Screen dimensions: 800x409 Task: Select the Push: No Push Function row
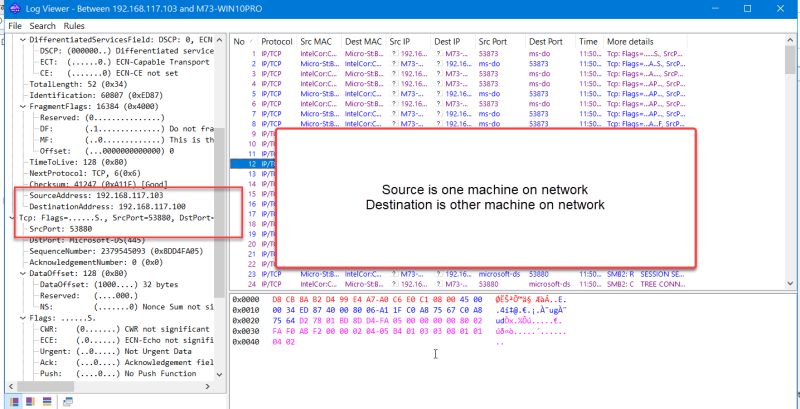117,373
